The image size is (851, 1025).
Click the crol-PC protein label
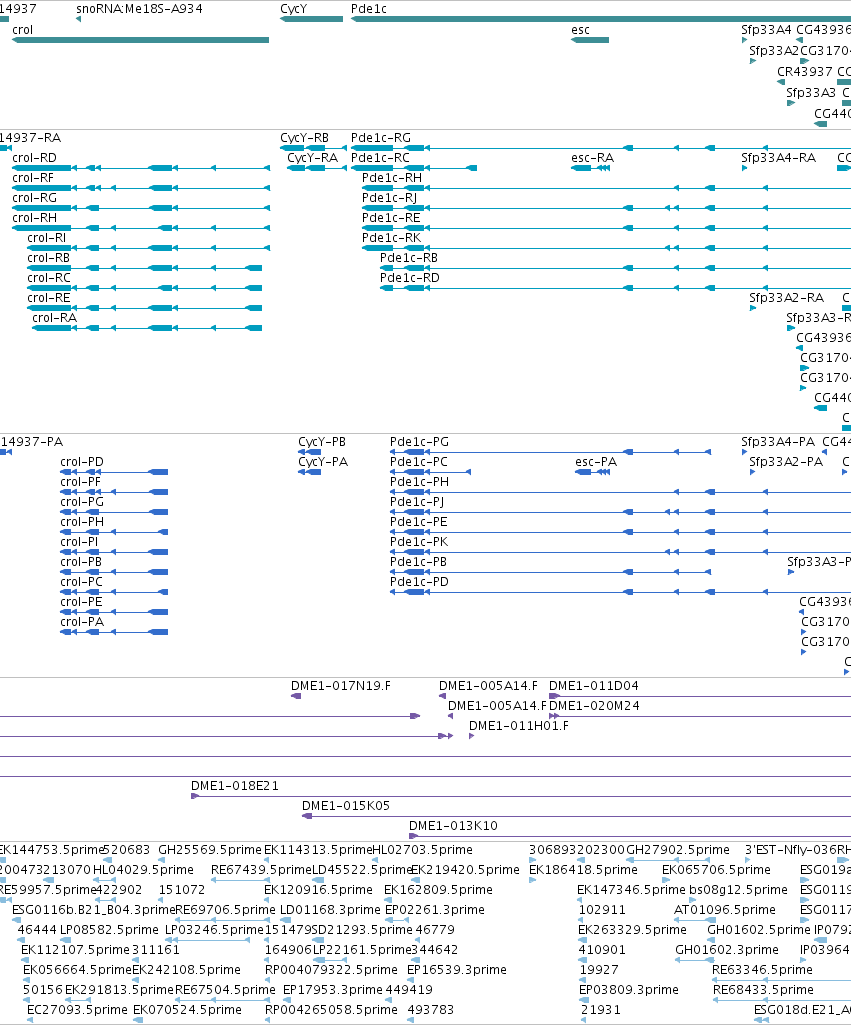coord(82,582)
